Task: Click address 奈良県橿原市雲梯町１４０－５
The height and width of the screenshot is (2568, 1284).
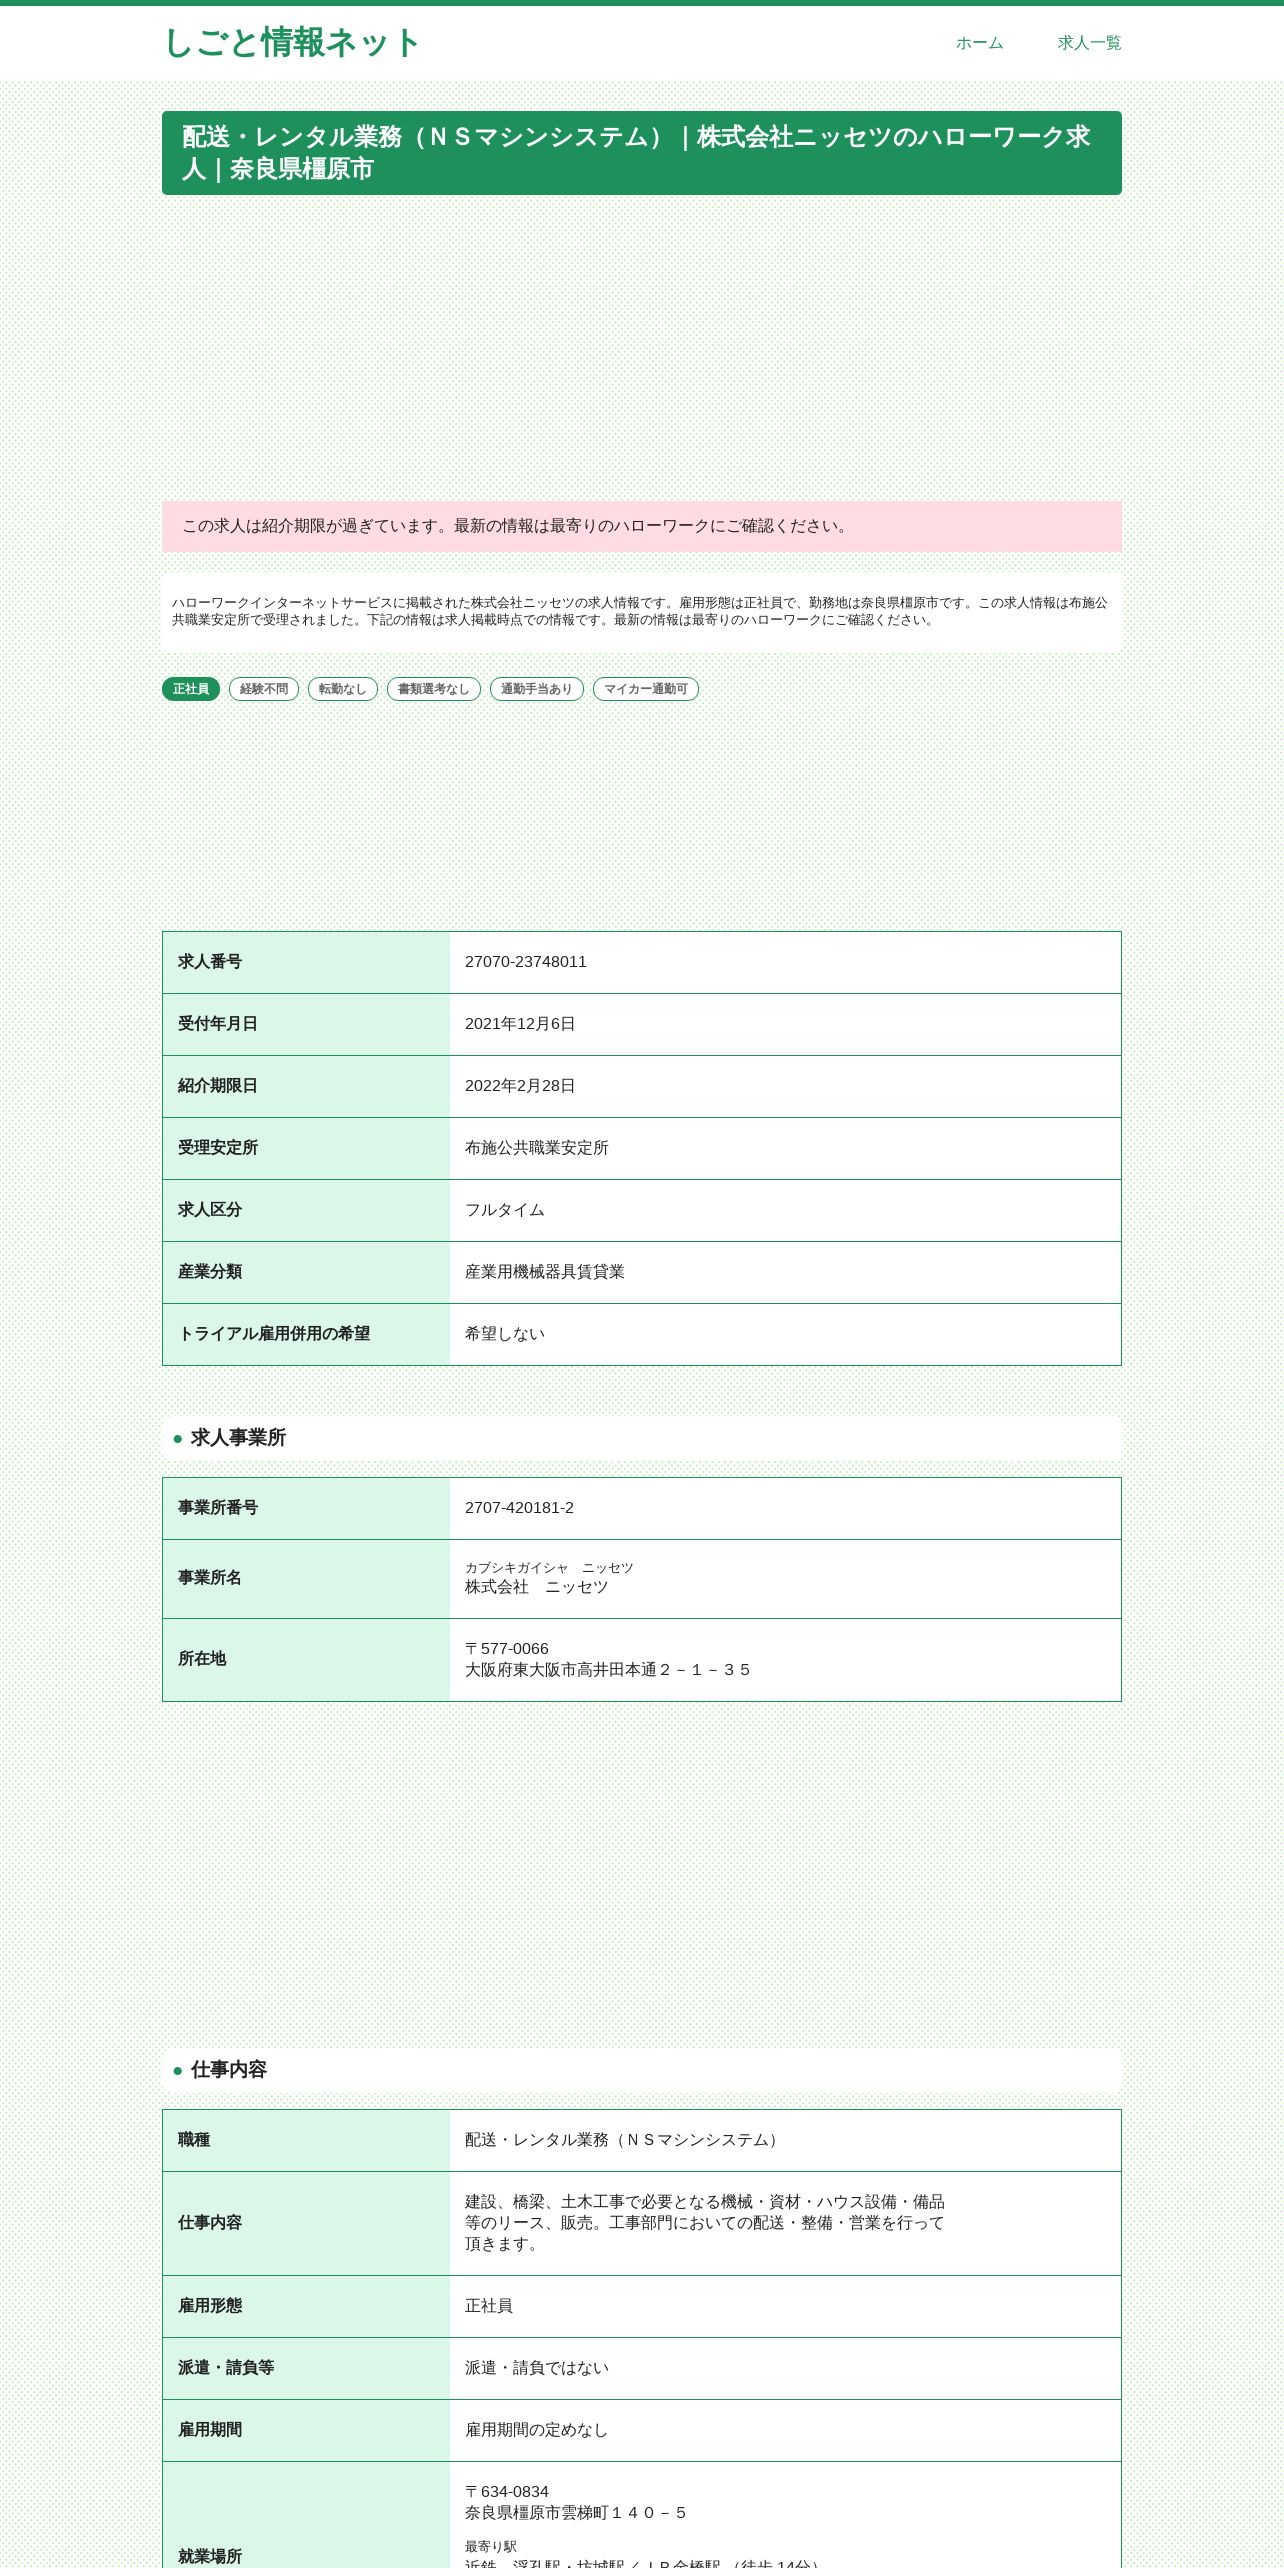Action: [x=576, y=2513]
